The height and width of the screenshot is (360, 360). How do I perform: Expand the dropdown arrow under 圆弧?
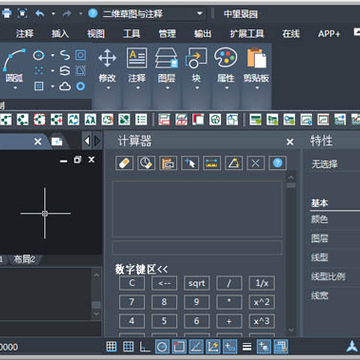pyautogui.click(x=15, y=88)
